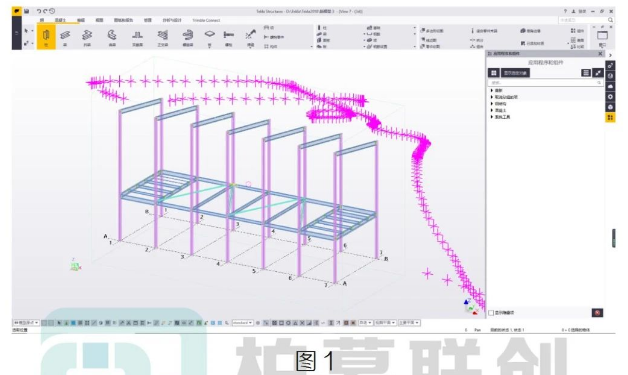Click the Save icon in the title bar
Screen dimensions: 628x375
pos(26,11)
